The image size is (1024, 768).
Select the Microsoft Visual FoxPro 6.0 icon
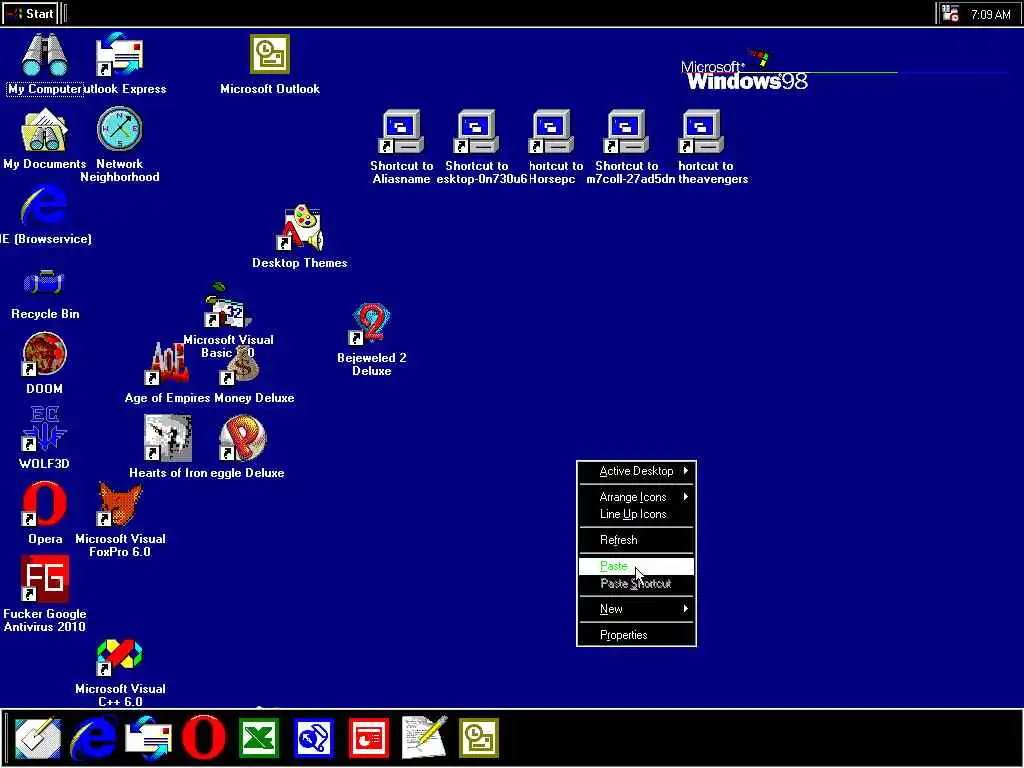point(120,504)
